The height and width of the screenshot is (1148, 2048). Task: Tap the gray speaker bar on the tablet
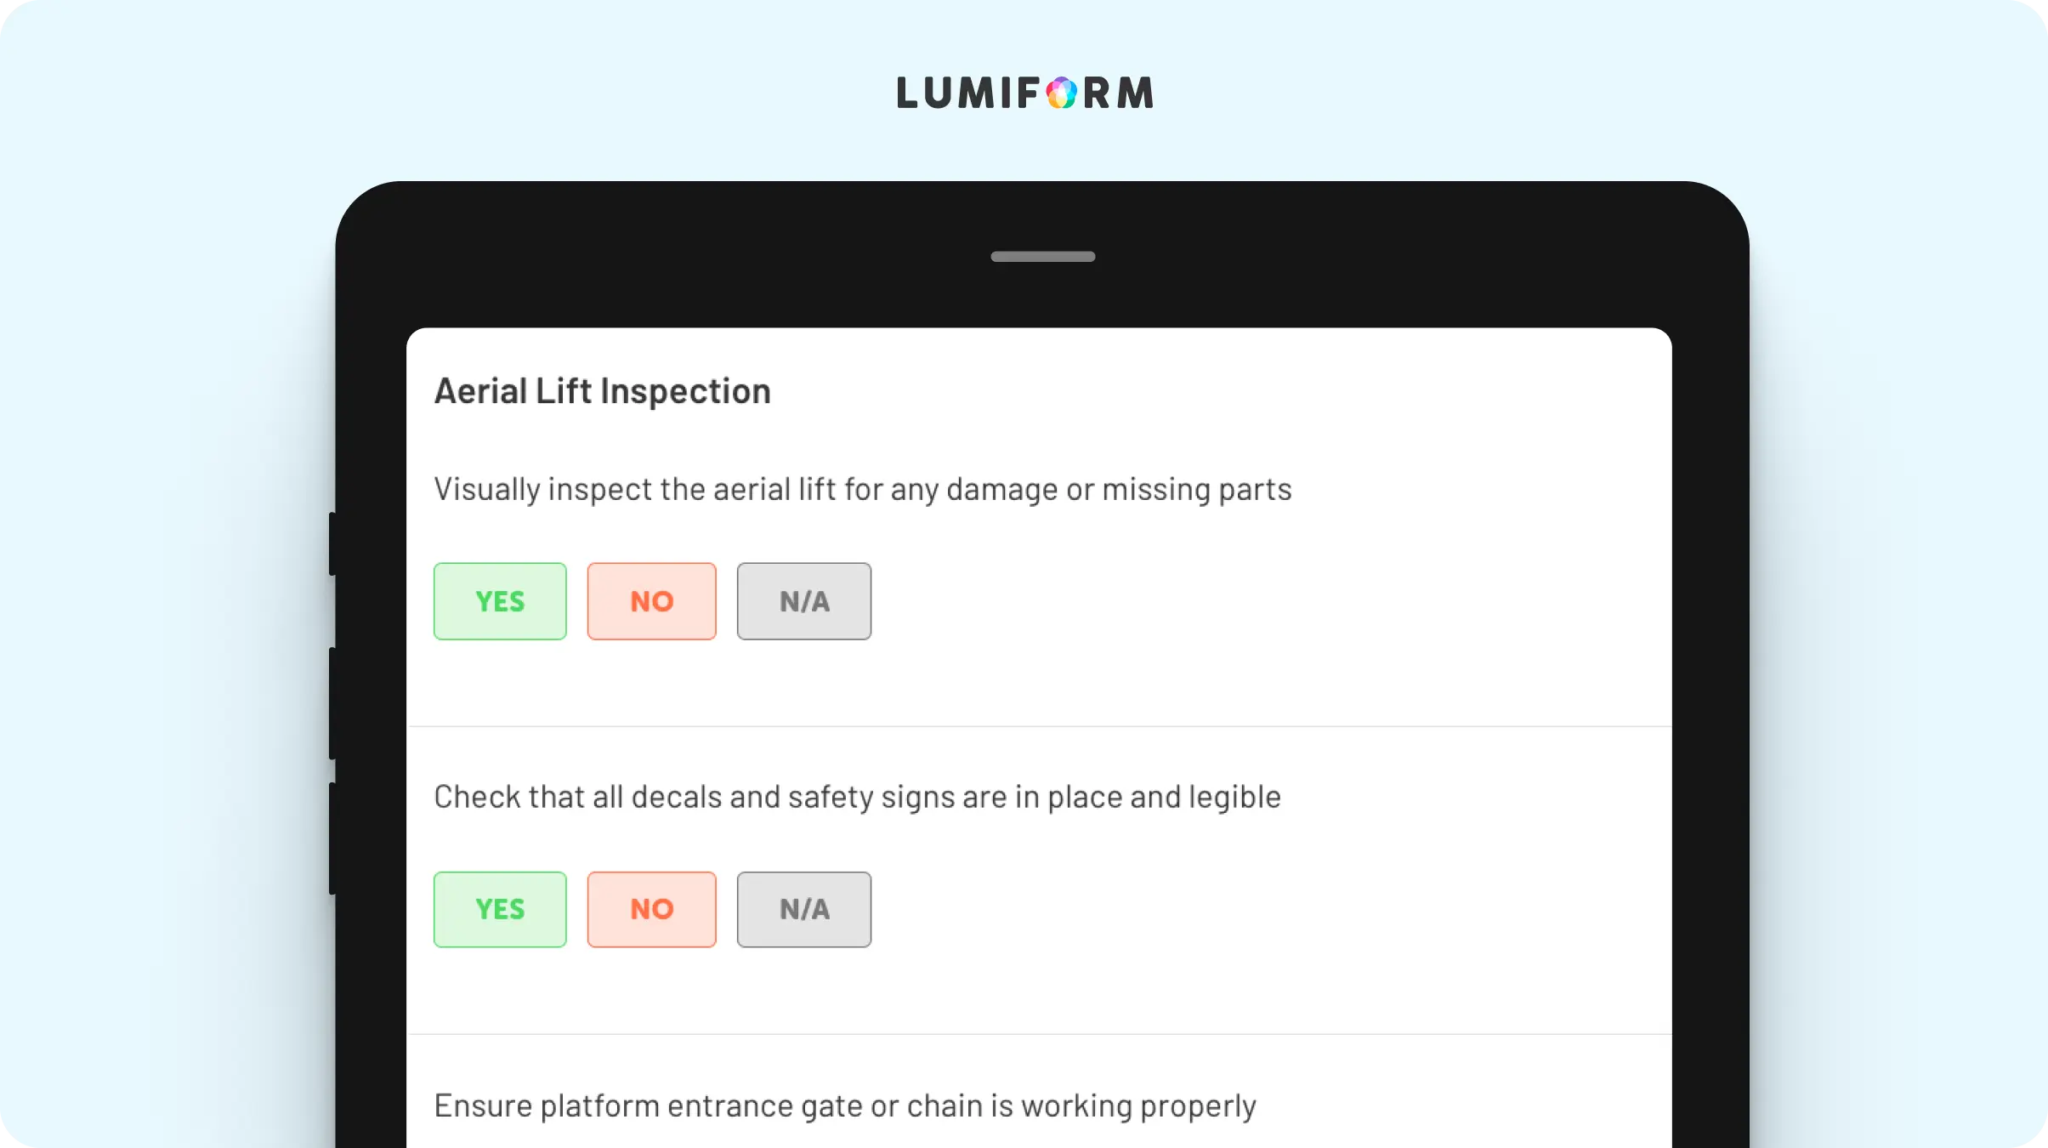click(1042, 257)
